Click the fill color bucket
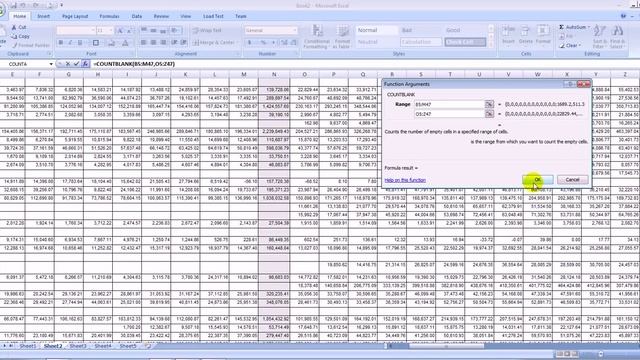 (111, 42)
